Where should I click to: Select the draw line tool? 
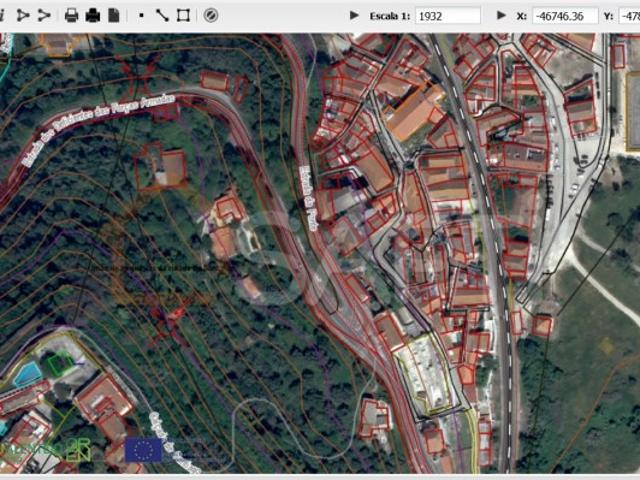coord(162,15)
